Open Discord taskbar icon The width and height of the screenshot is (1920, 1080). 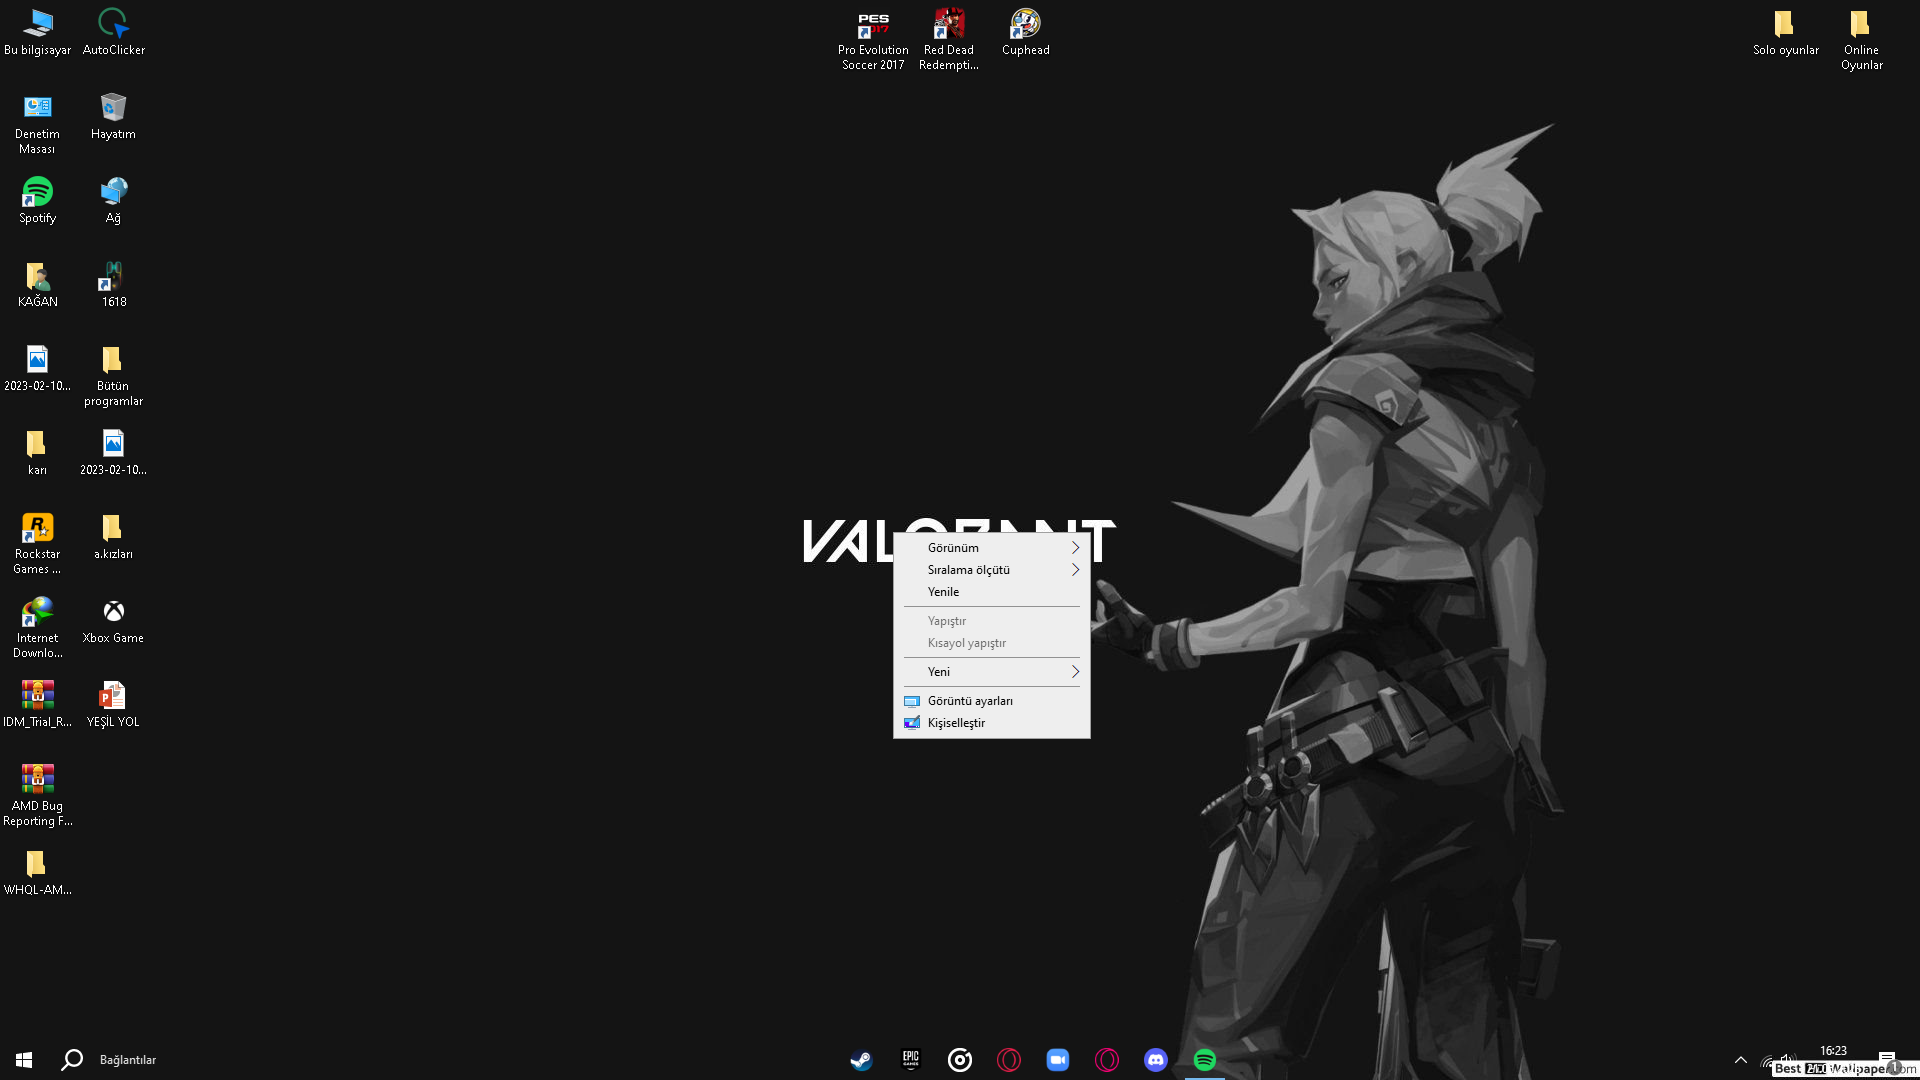pos(1155,1060)
